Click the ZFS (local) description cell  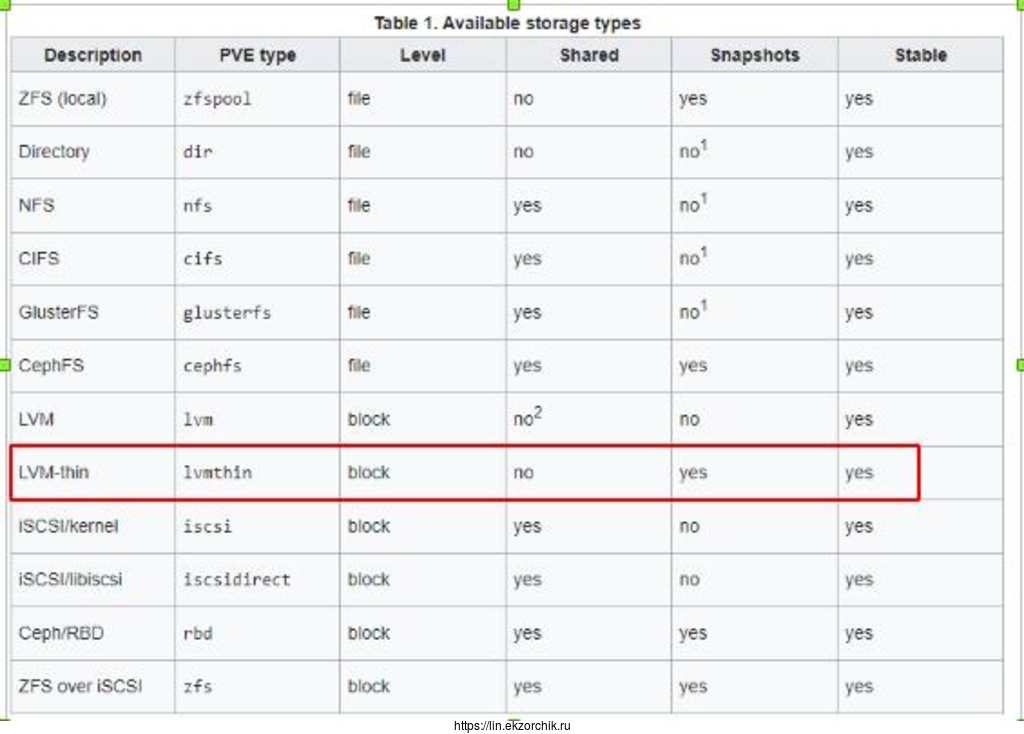click(62, 99)
